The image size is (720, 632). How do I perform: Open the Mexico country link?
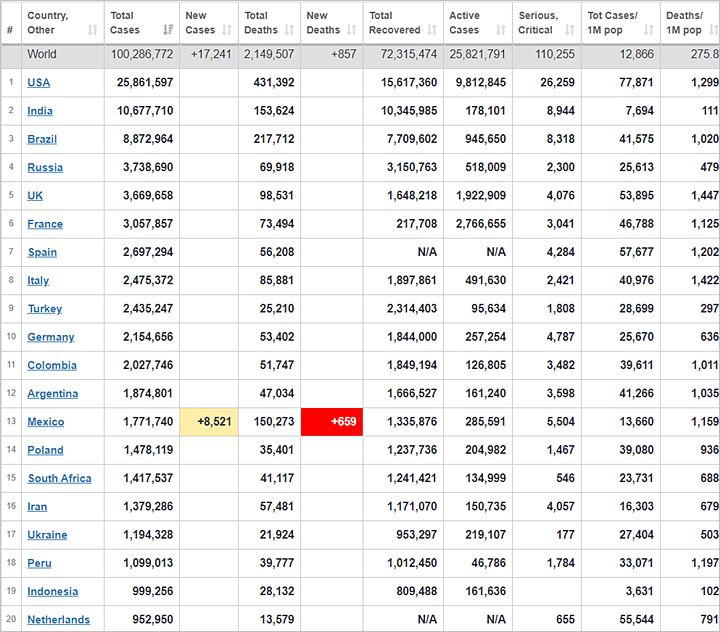(45, 422)
